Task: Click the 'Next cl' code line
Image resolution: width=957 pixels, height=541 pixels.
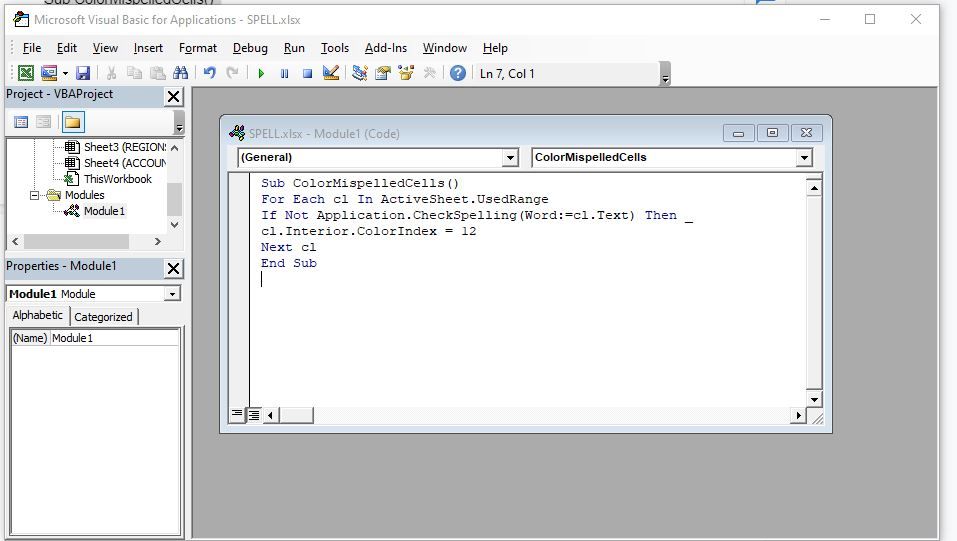Action: (x=288, y=247)
